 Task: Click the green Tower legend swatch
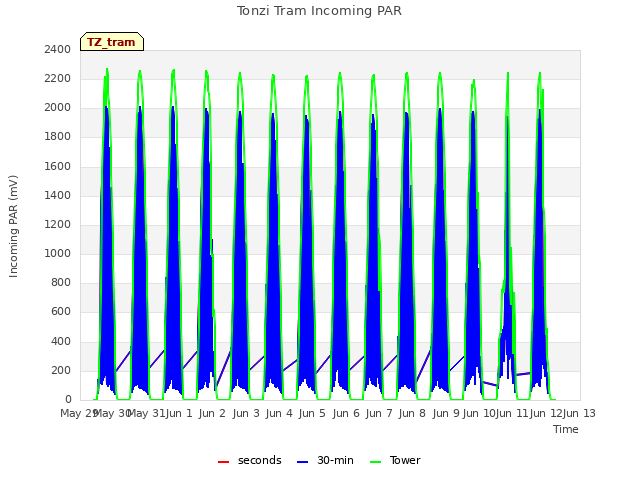point(375,462)
